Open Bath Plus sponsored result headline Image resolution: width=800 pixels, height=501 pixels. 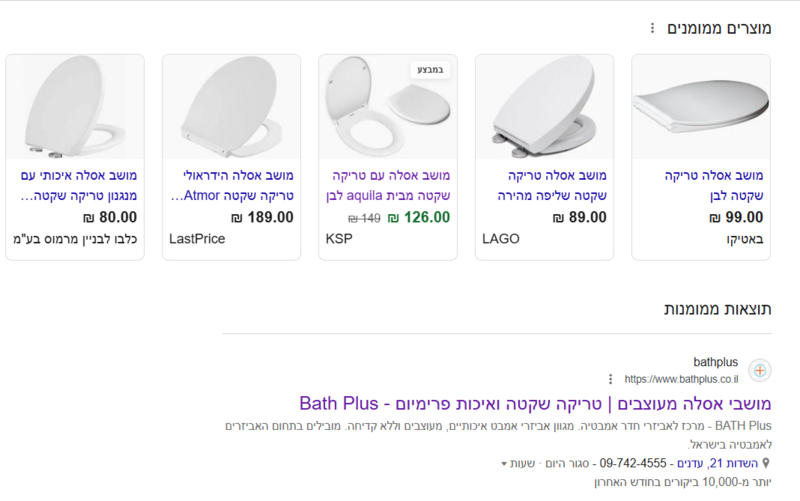click(x=535, y=404)
